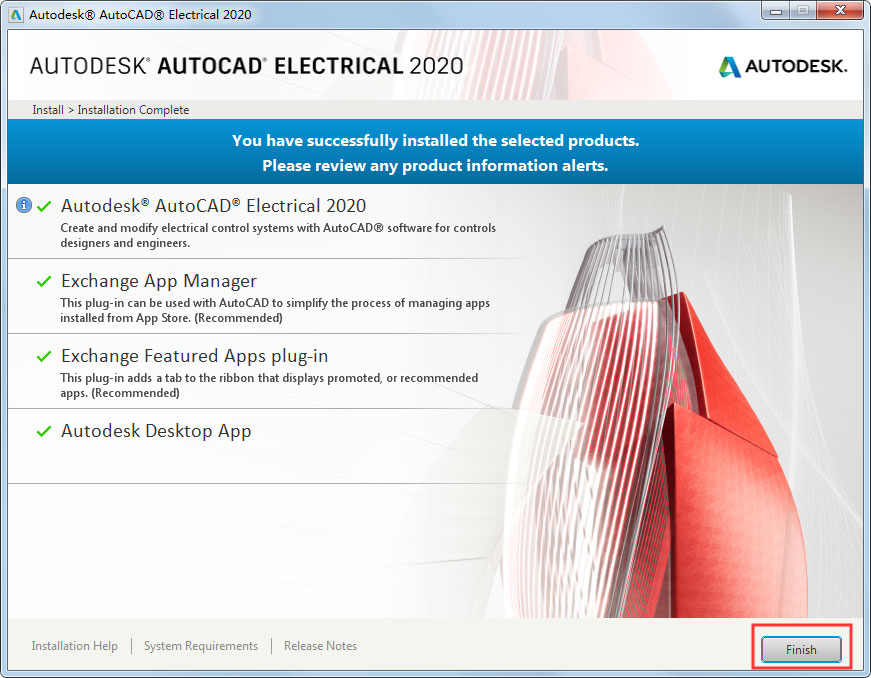Image resolution: width=871 pixels, height=678 pixels.
Task: Click the Exchange Featured Apps plug-in heading
Action: (194, 357)
